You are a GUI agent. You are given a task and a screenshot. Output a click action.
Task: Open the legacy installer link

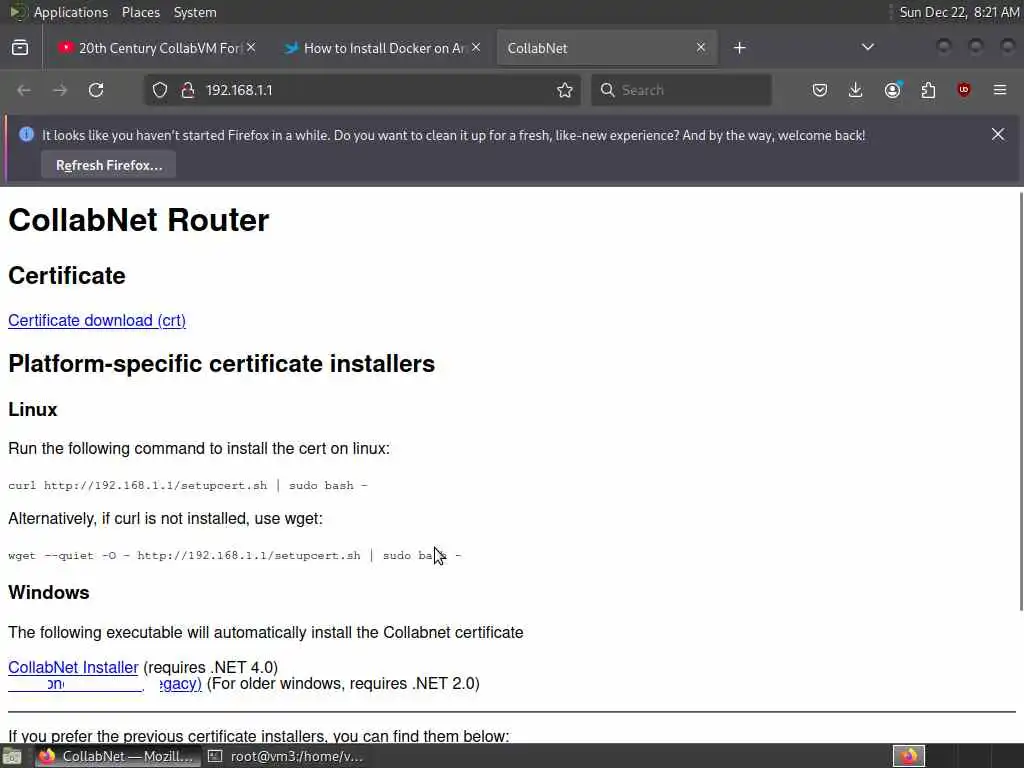point(104,684)
